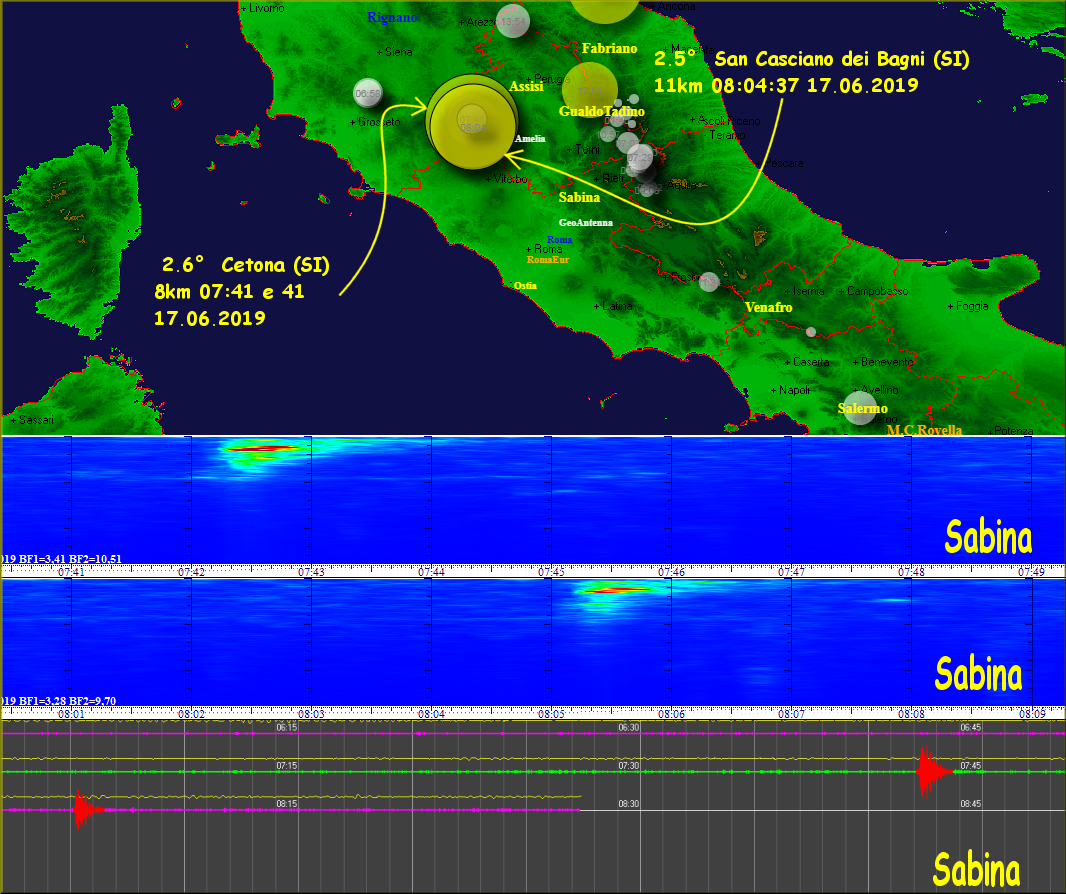Select the yellow Assisi station label
This screenshot has width=1066, height=894.
[x=526, y=86]
